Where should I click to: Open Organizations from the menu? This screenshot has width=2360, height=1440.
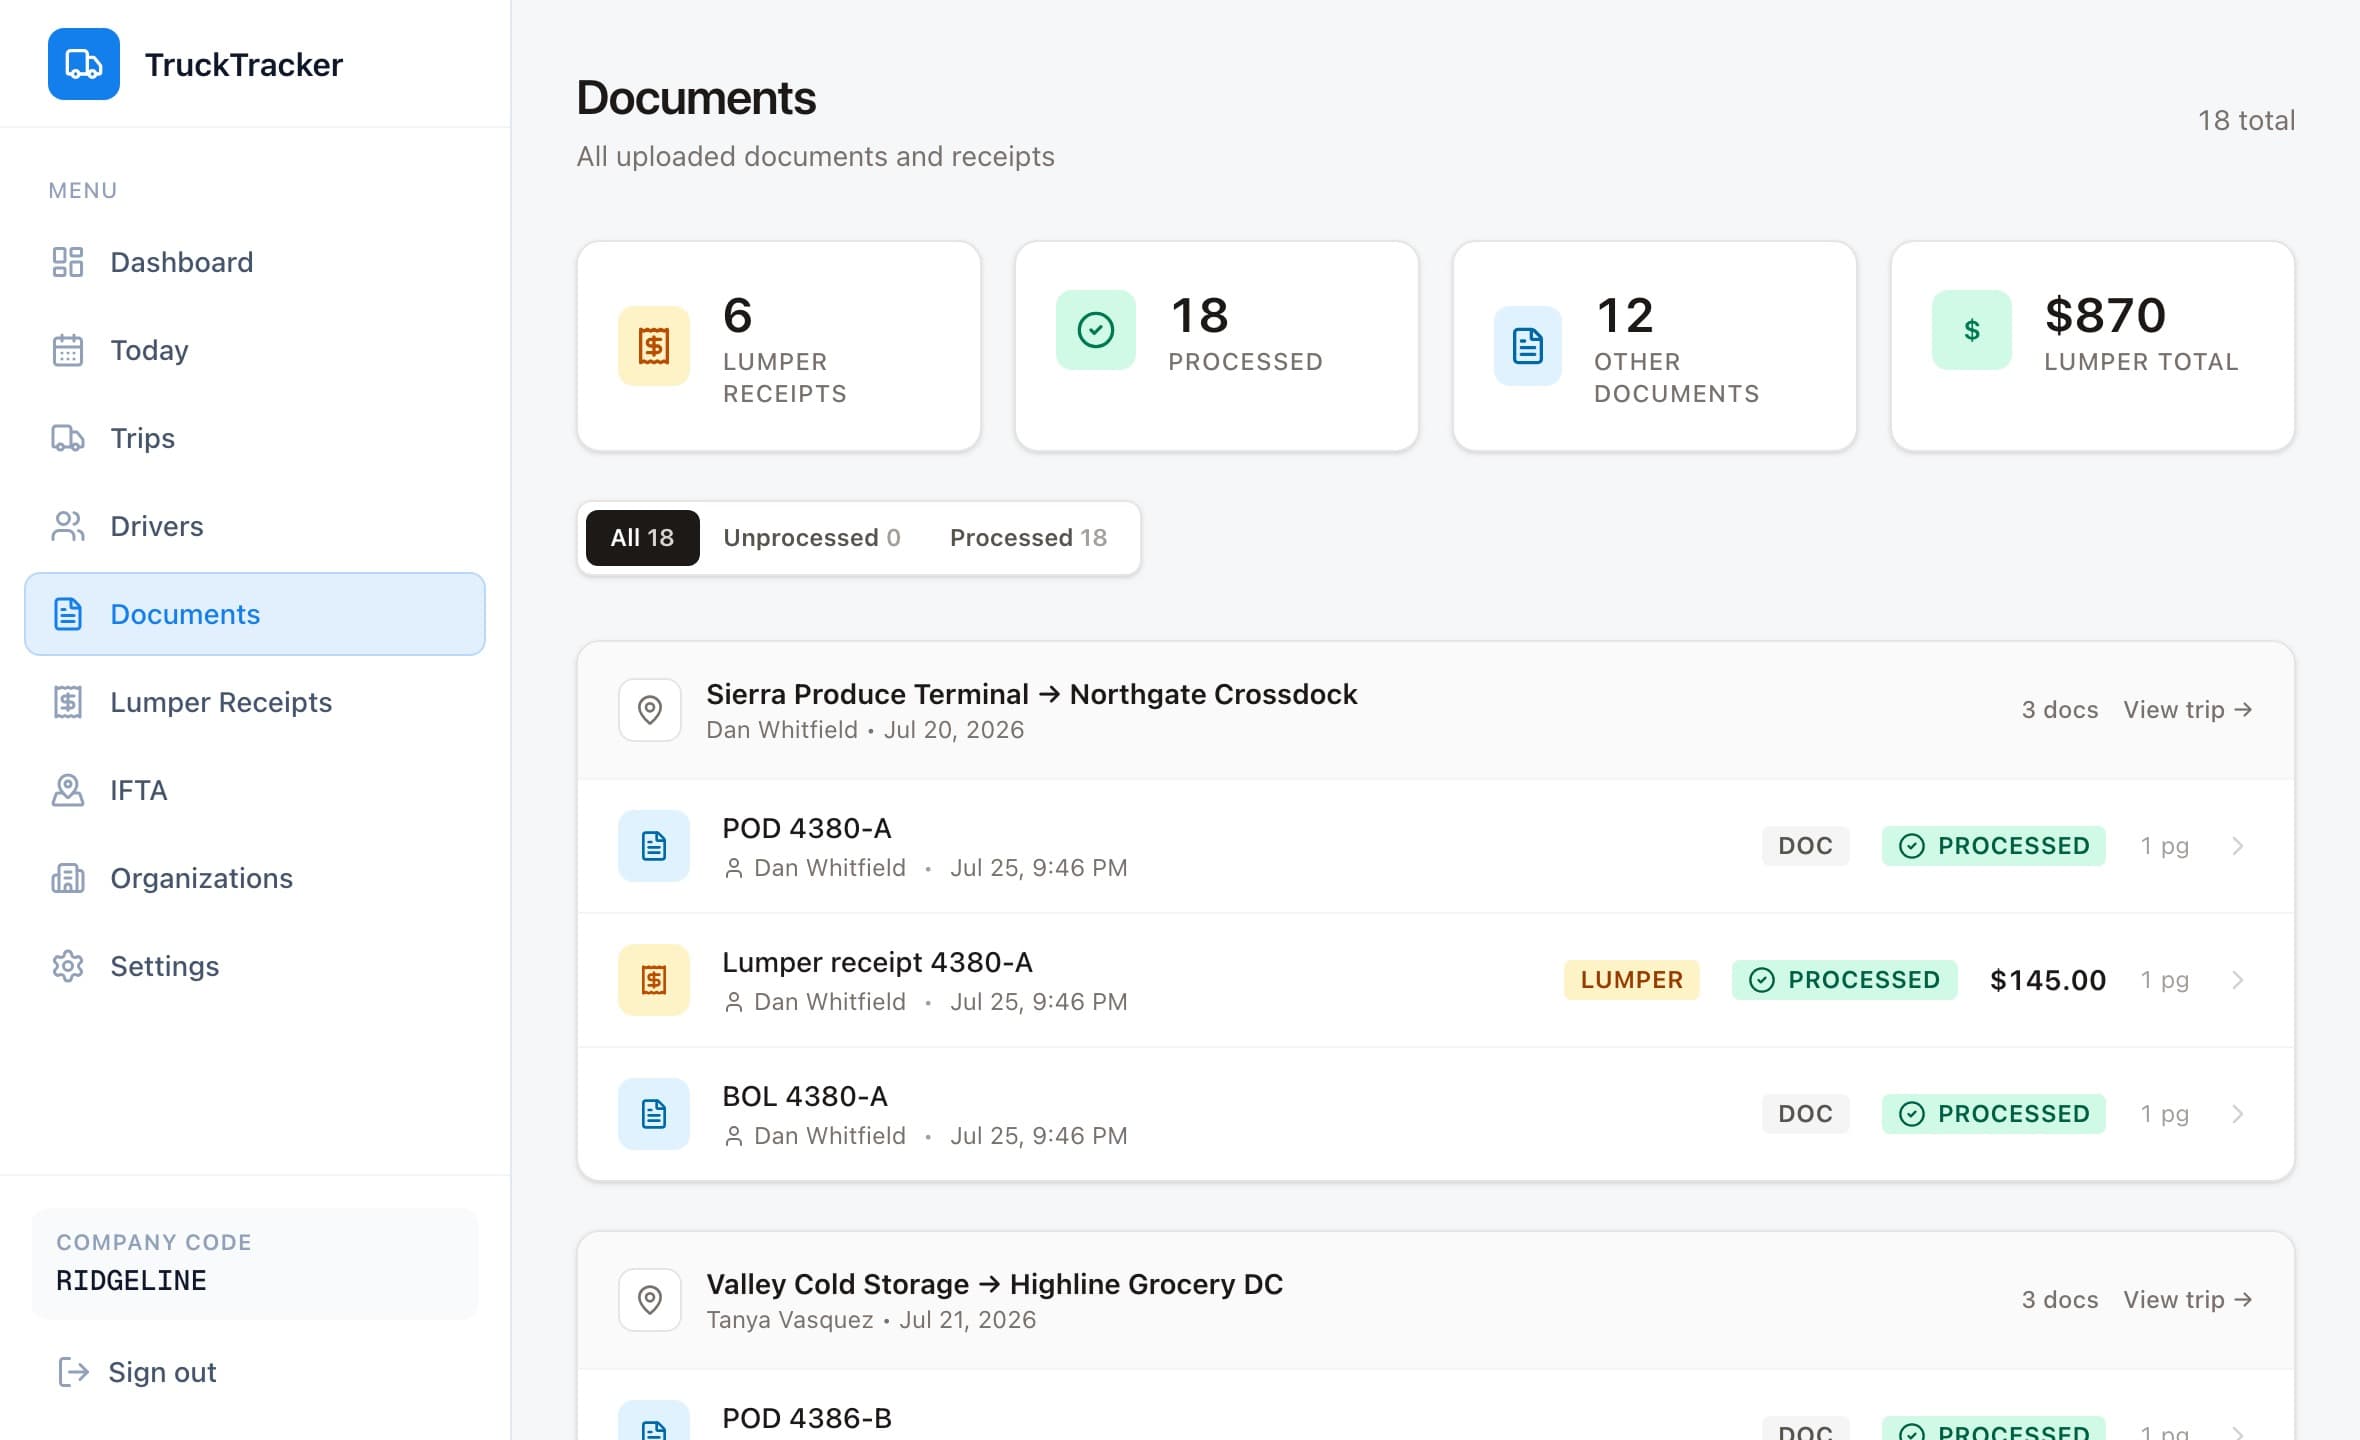click(x=255, y=878)
